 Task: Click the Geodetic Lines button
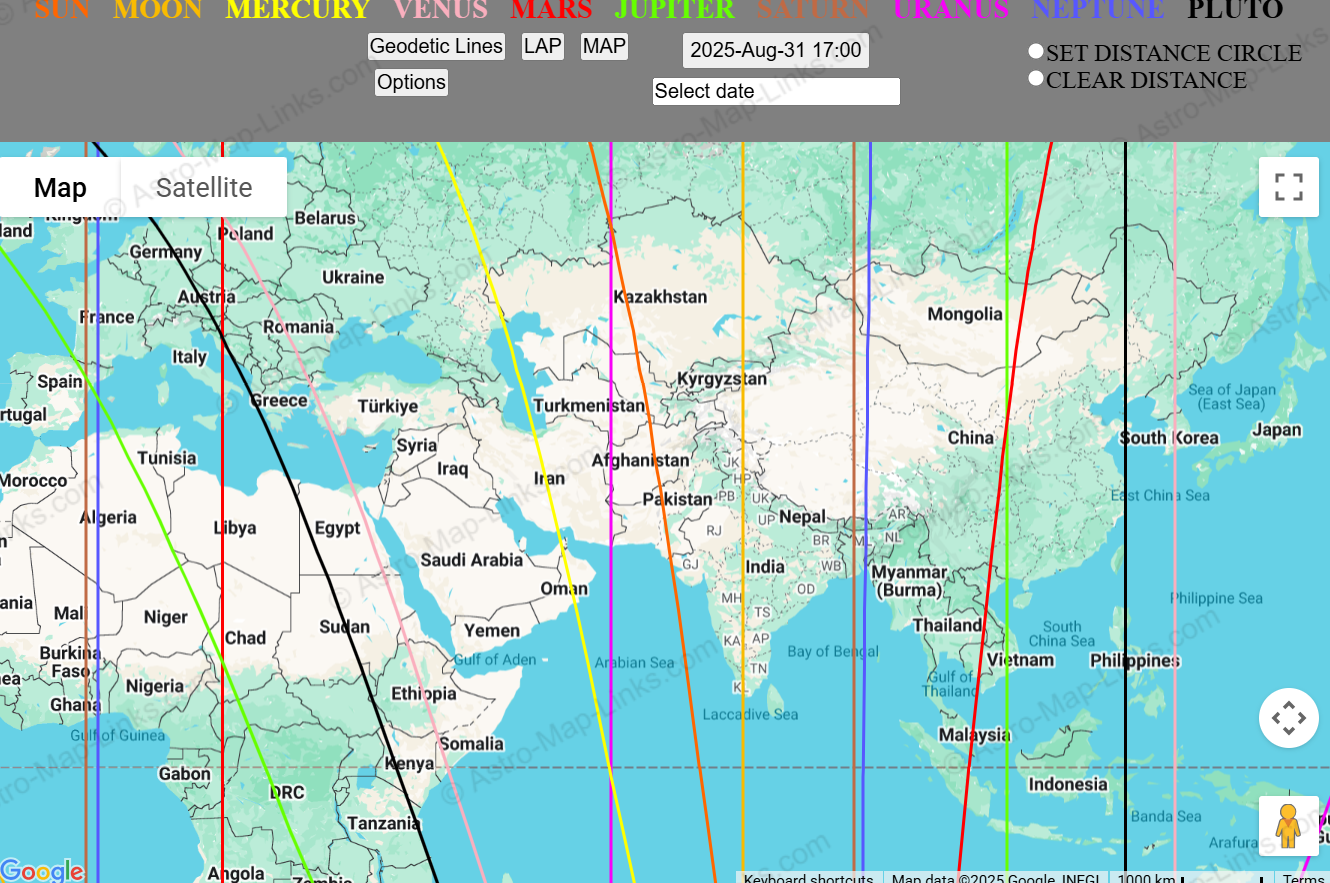click(x=436, y=47)
